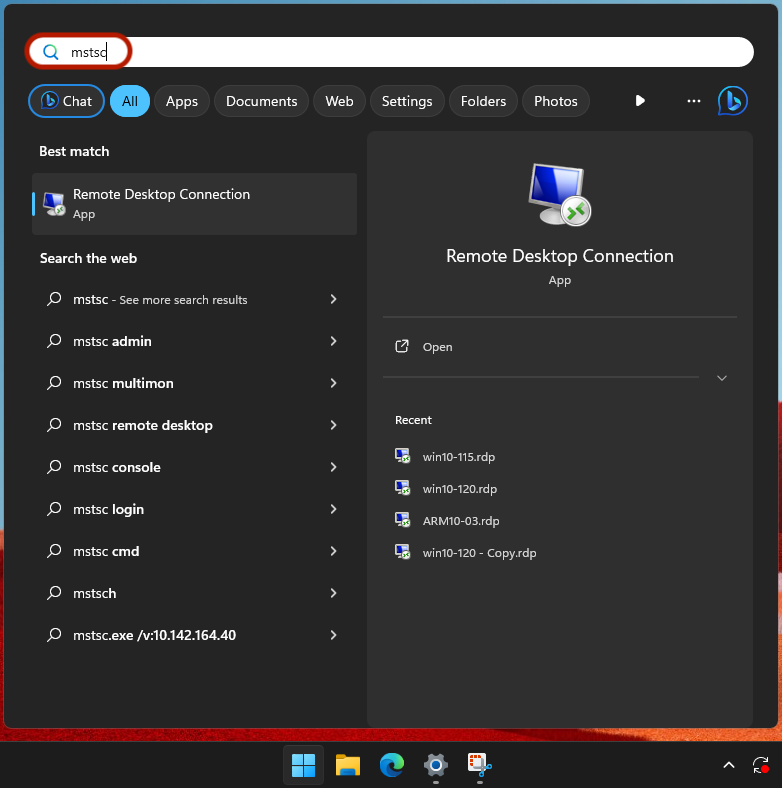Screen dimensions: 782x788
Task: Click the Remote Desktop Connection icon in best match
Action: (54, 204)
